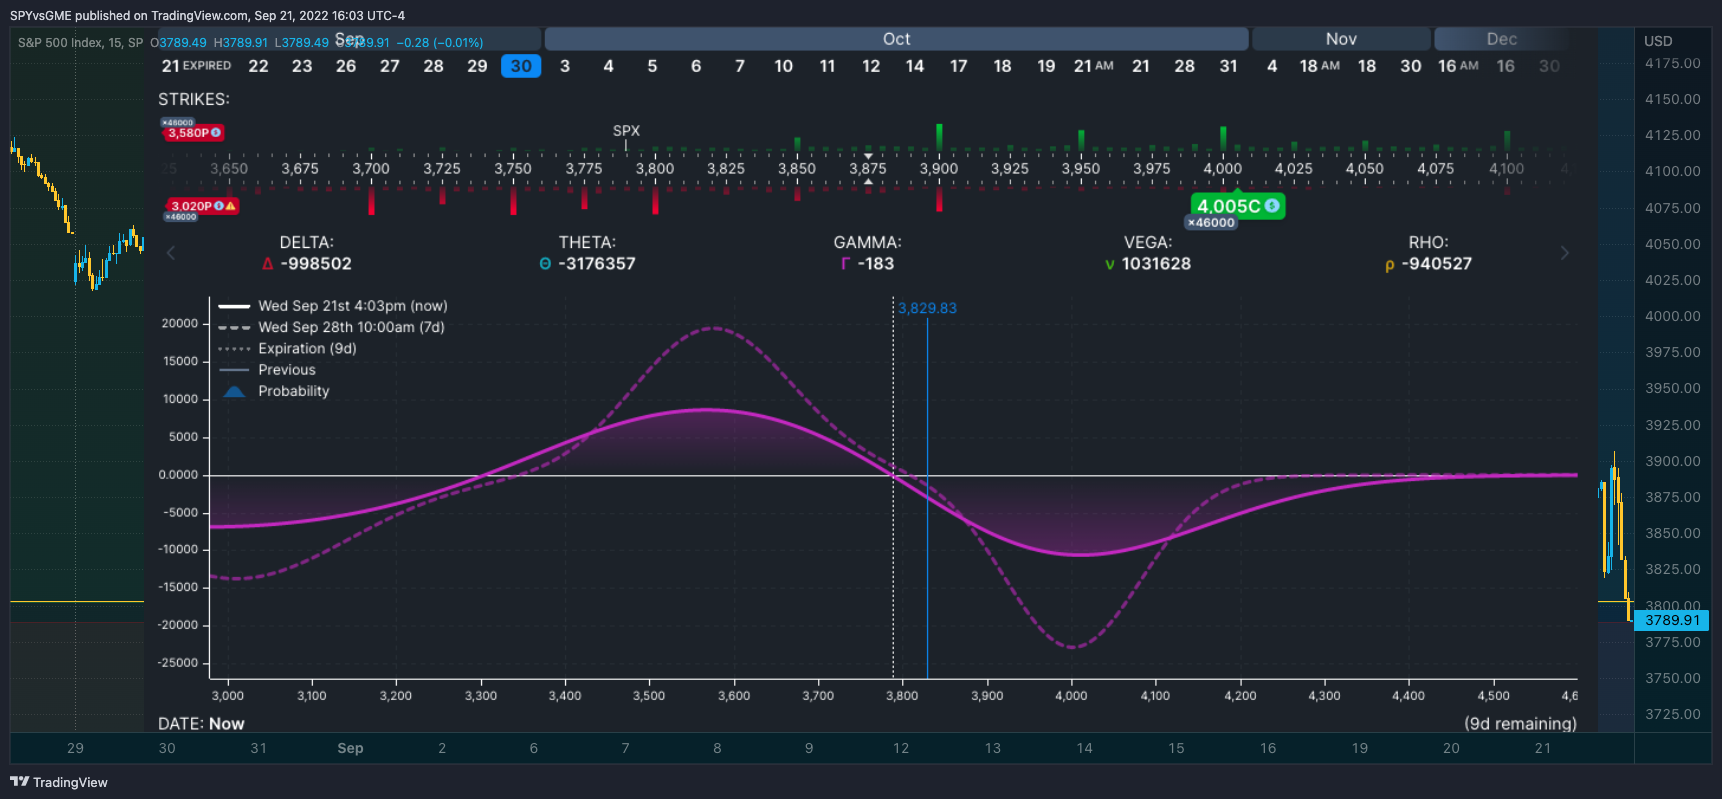Image resolution: width=1722 pixels, height=799 pixels.
Task: Click the dollar icon on the 4,005C leg
Action: (x=1272, y=205)
